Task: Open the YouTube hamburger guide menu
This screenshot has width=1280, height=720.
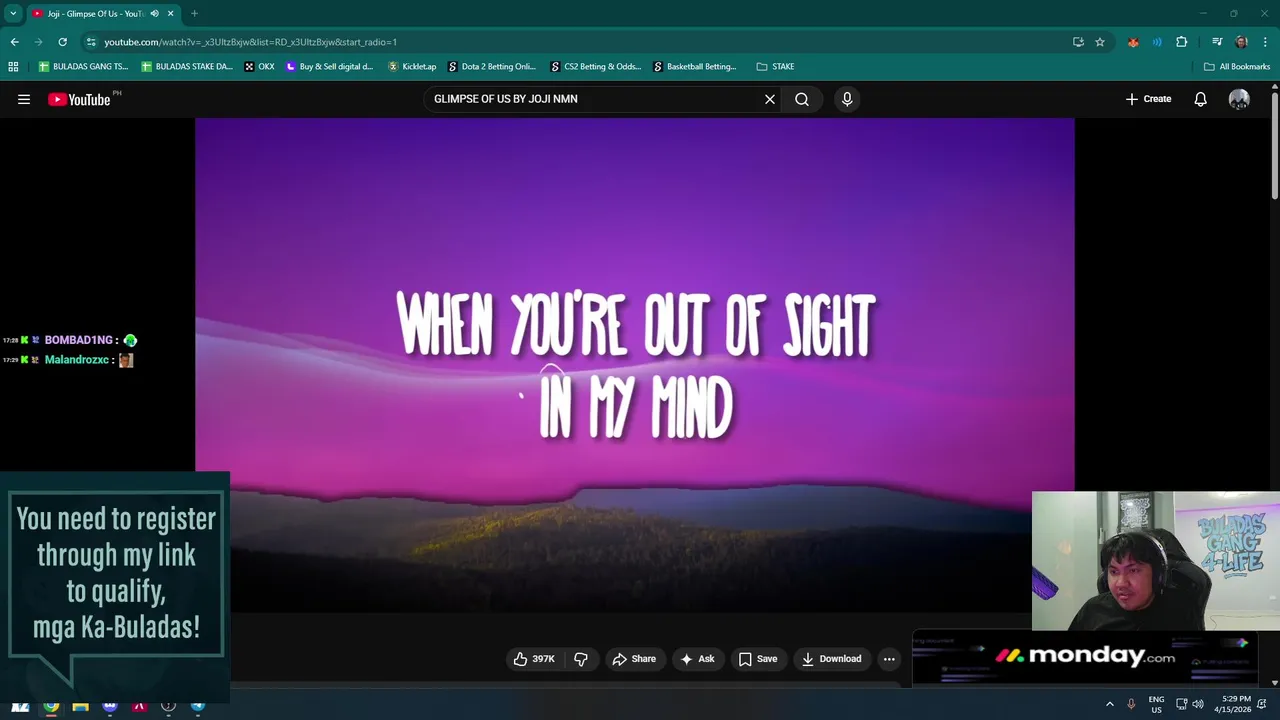Action: point(24,99)
